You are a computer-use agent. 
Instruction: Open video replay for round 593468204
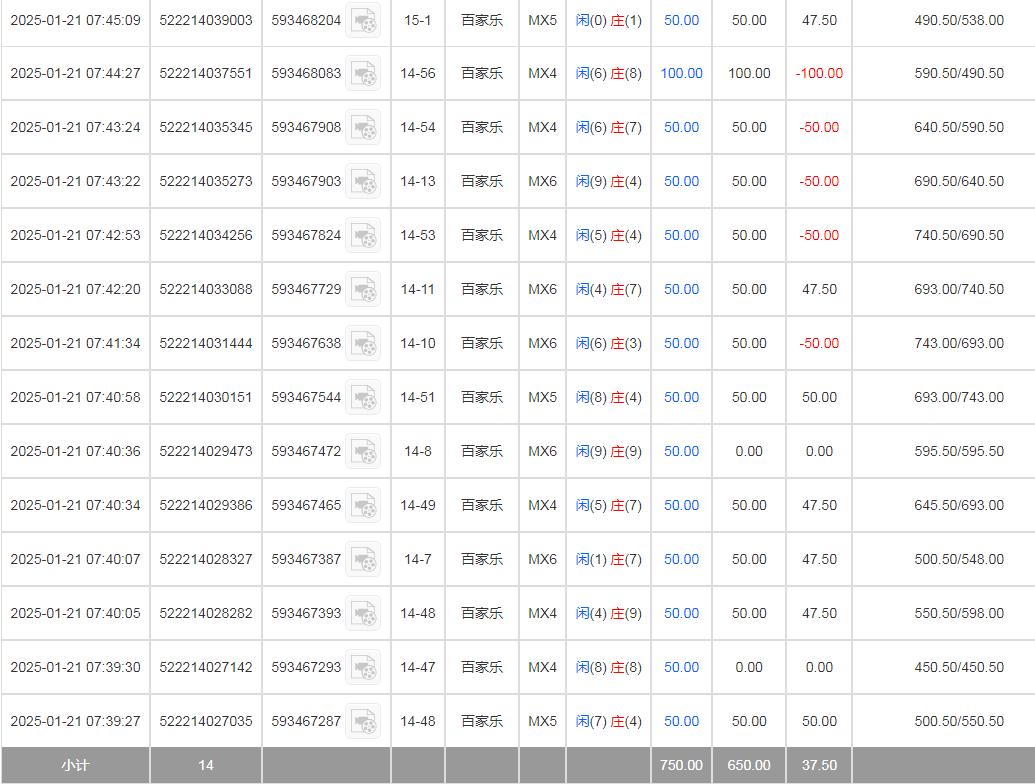click(364, 21)
